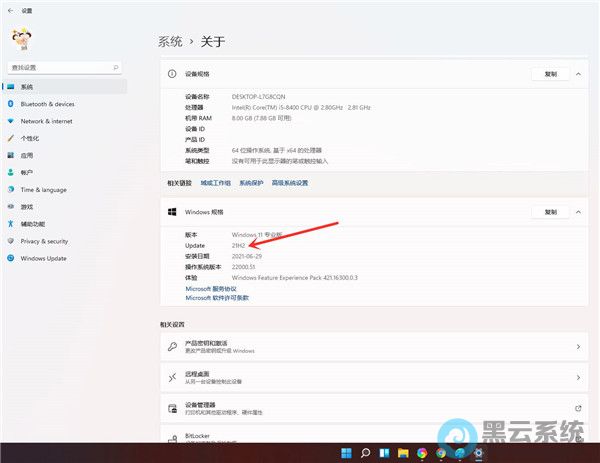Image resolution: width=600 pixels, height=463 pixels.
Task: Click the Bluetooth icon in sidebar
Action: (x=11, y=104)
